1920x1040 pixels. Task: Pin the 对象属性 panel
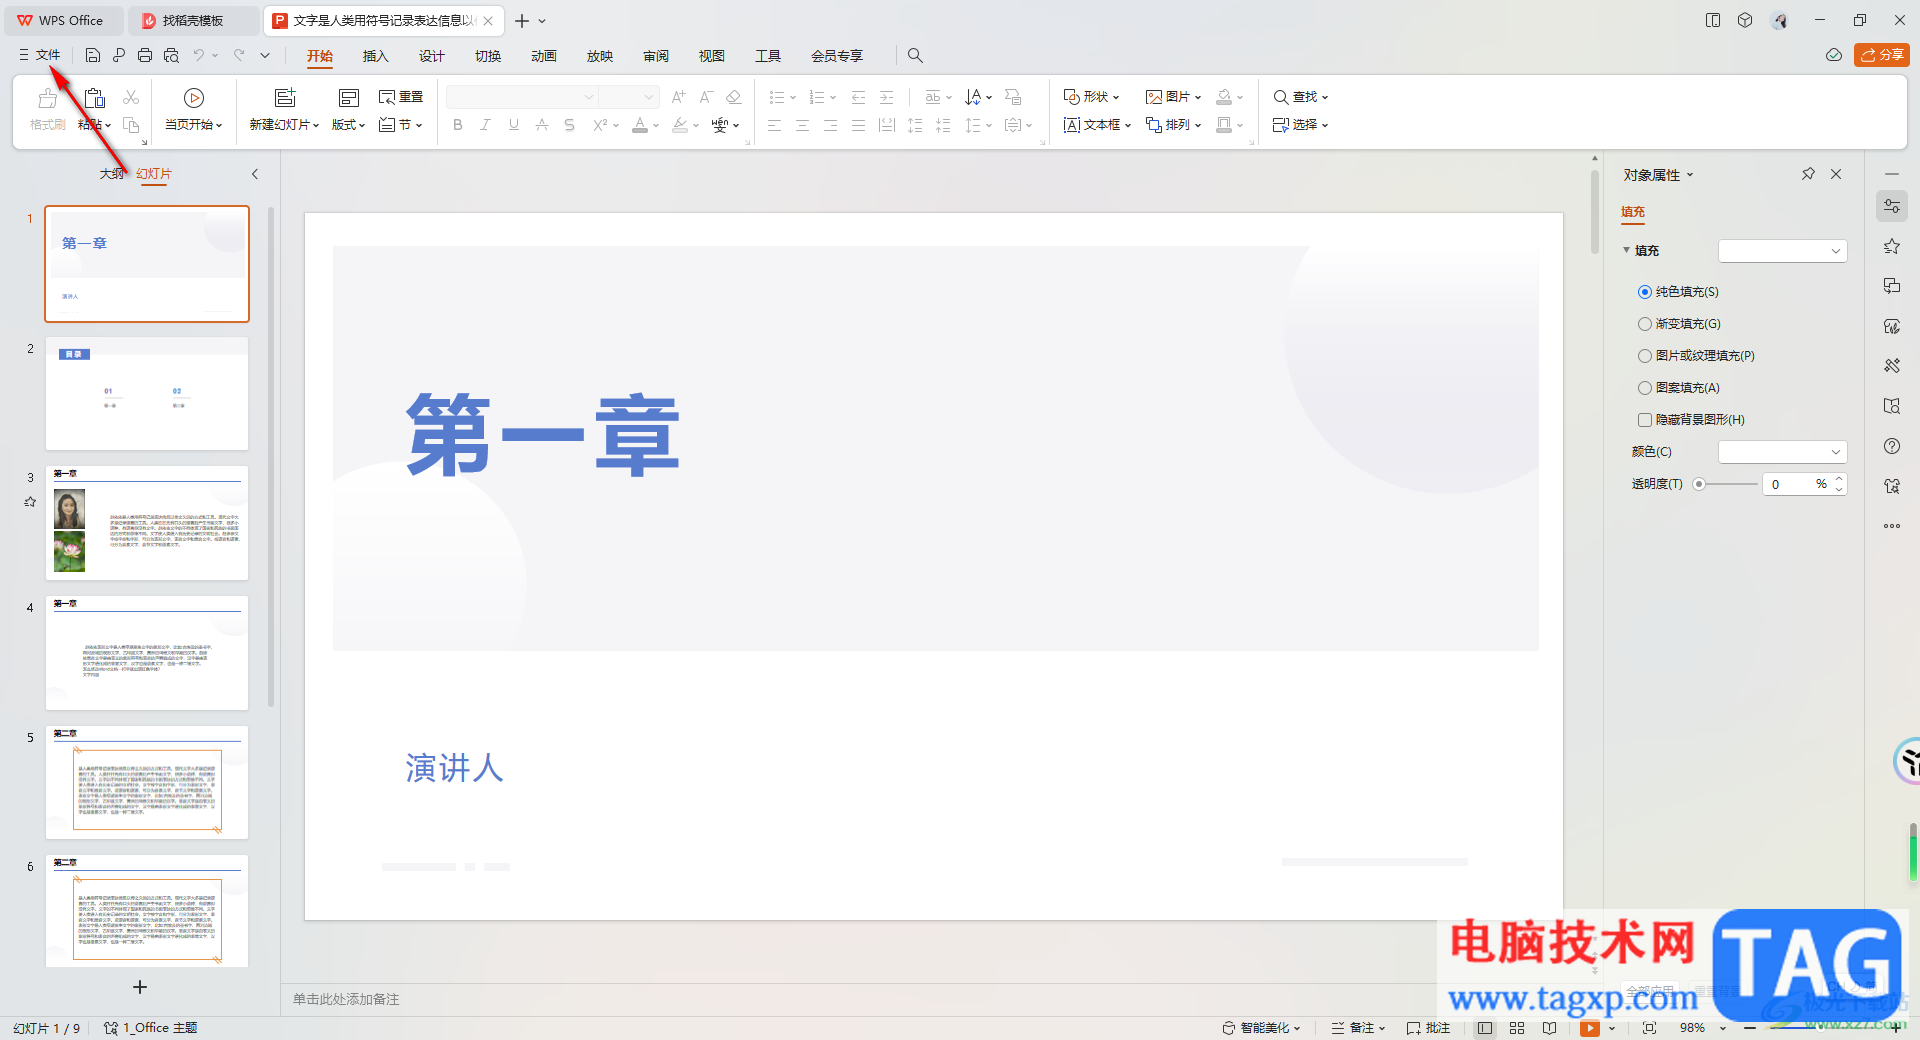pos(1808,174)
